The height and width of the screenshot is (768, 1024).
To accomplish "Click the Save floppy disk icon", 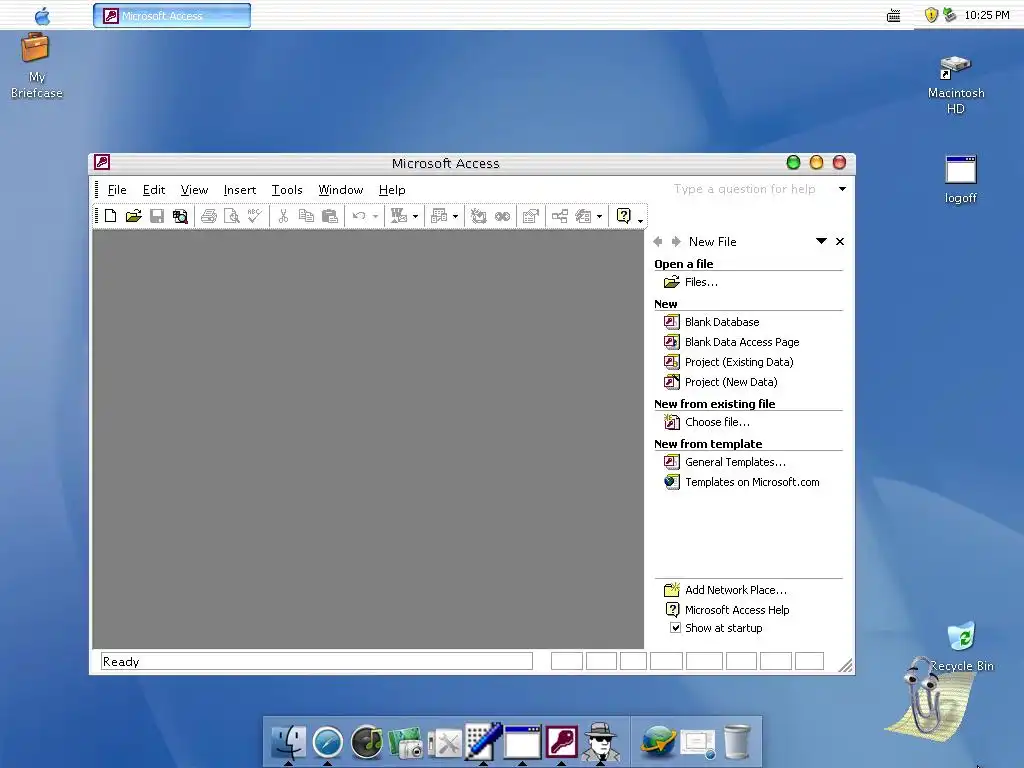I will (157, 216).
